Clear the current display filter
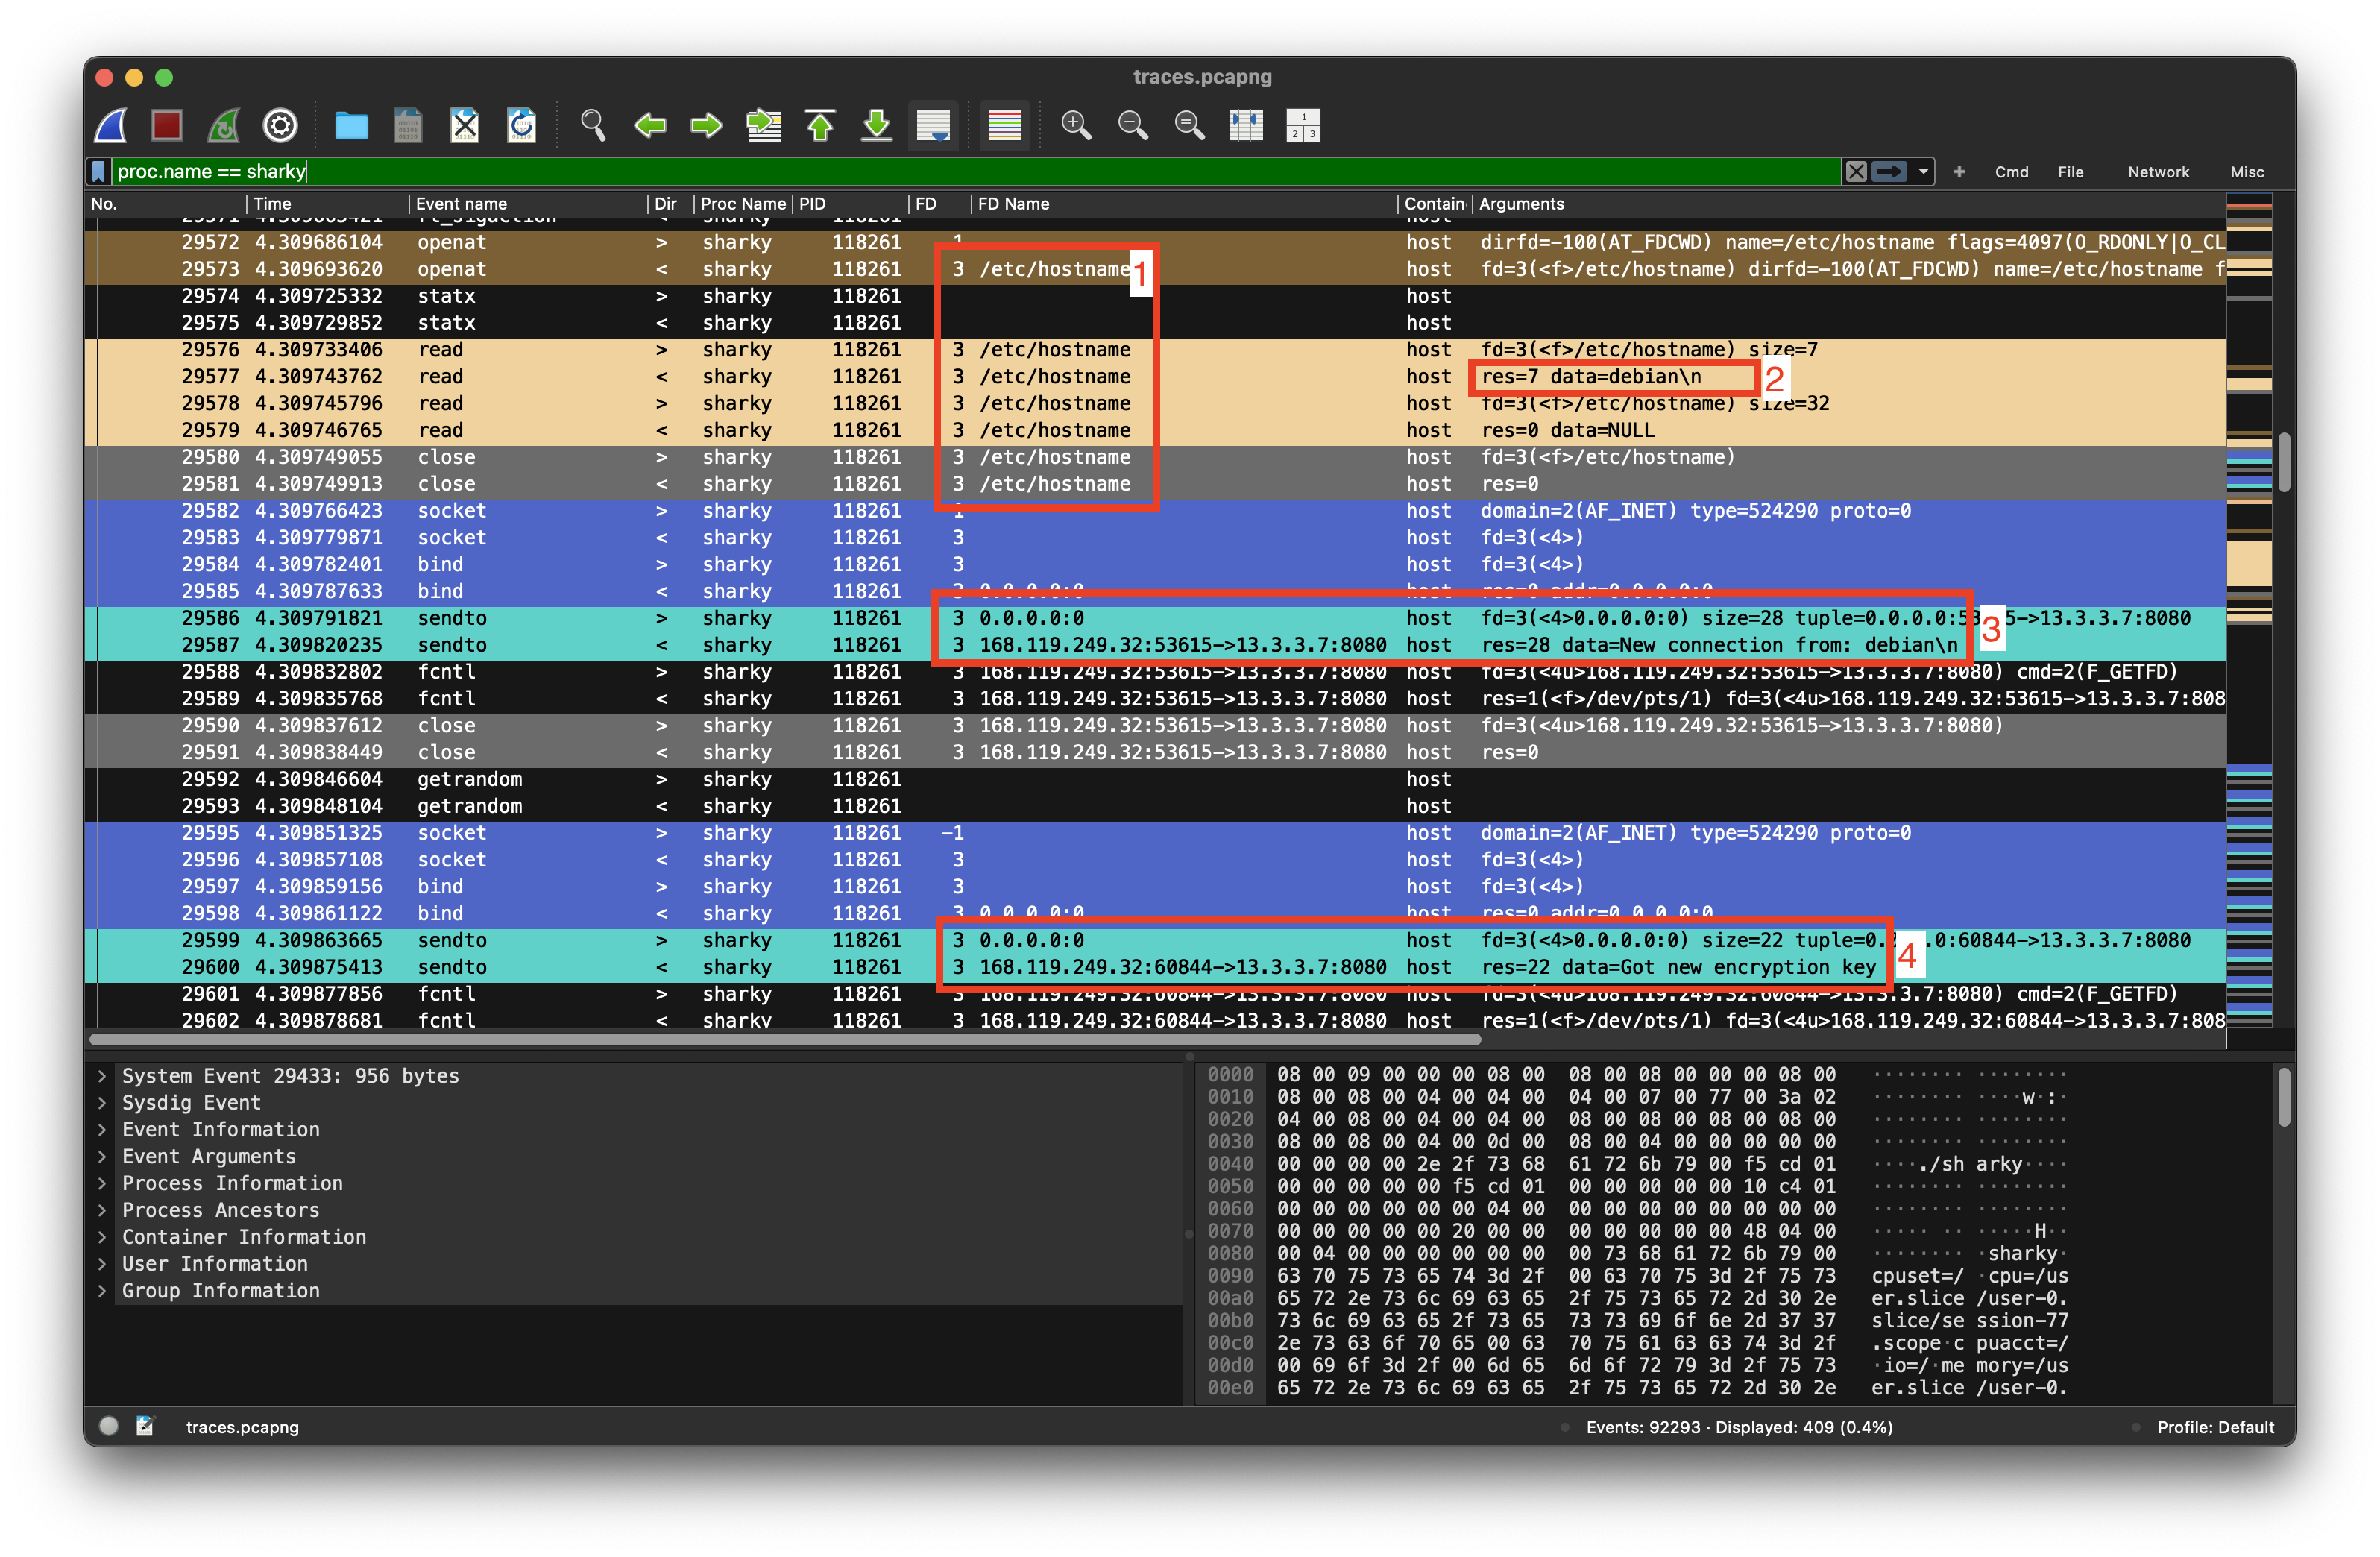This screenshot has height=1557, width=2380. [1856, 171]
